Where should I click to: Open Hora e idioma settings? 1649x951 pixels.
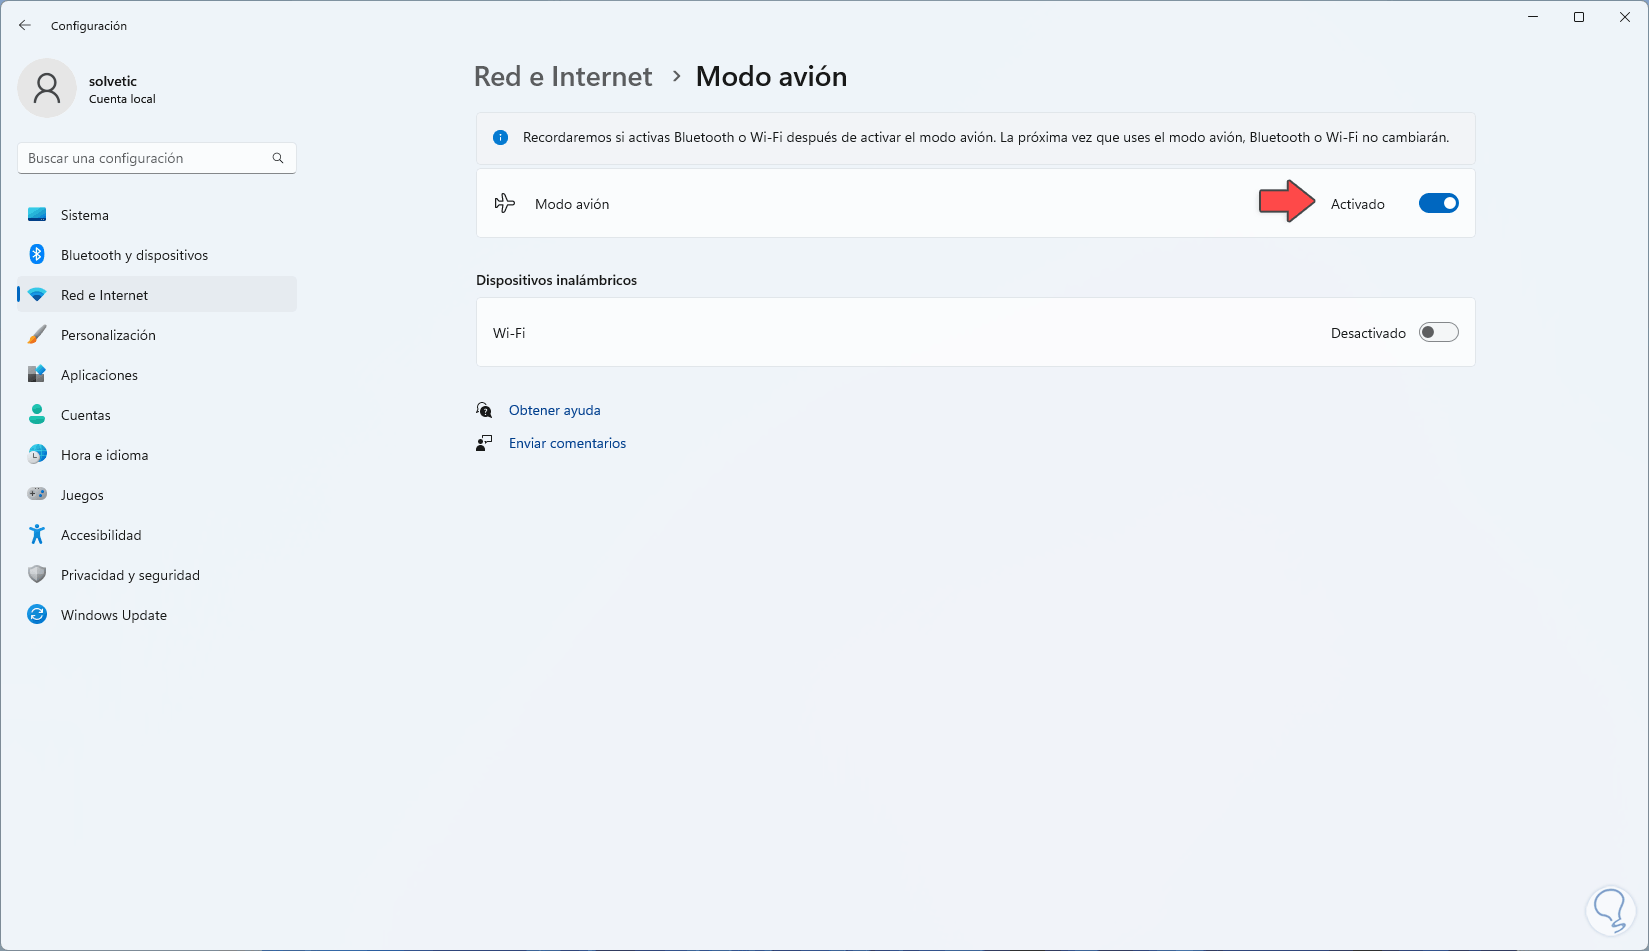click(x=104, y=455)
